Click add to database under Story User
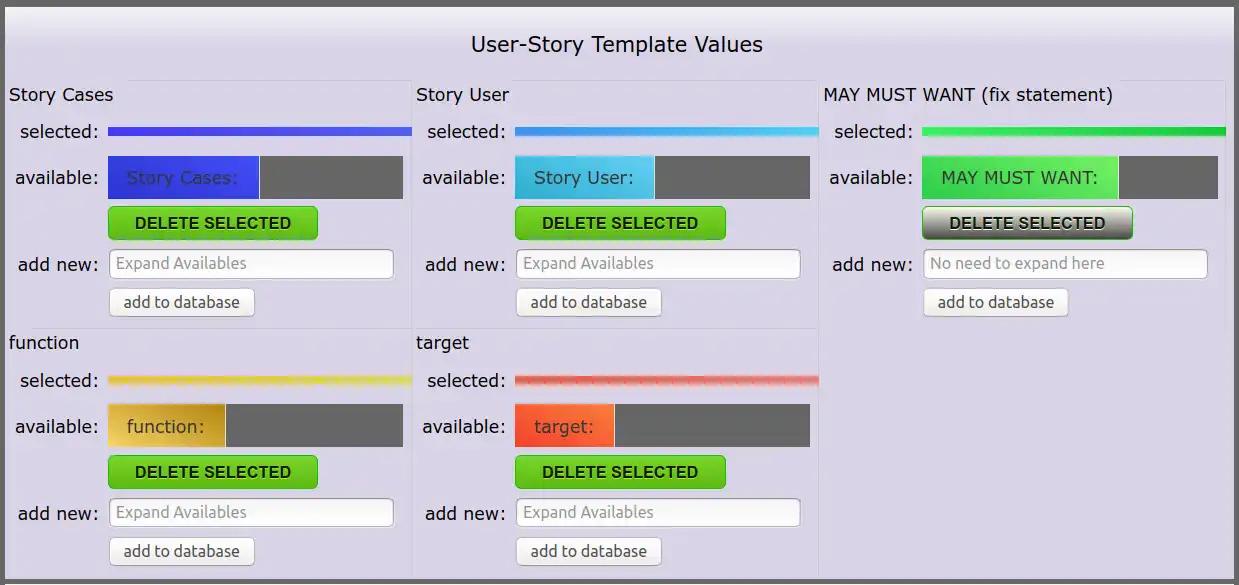The image size is (1239, 585). tap(588, 302)
